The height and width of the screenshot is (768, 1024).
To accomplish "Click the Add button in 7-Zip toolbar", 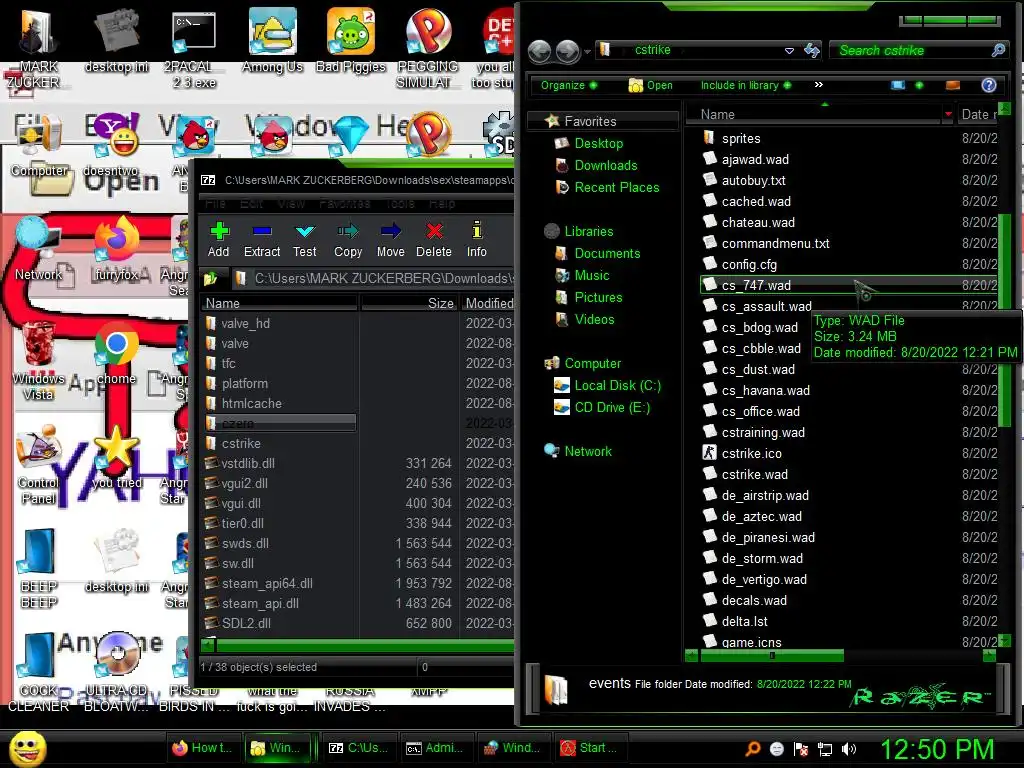I will [x=218, y=239].
